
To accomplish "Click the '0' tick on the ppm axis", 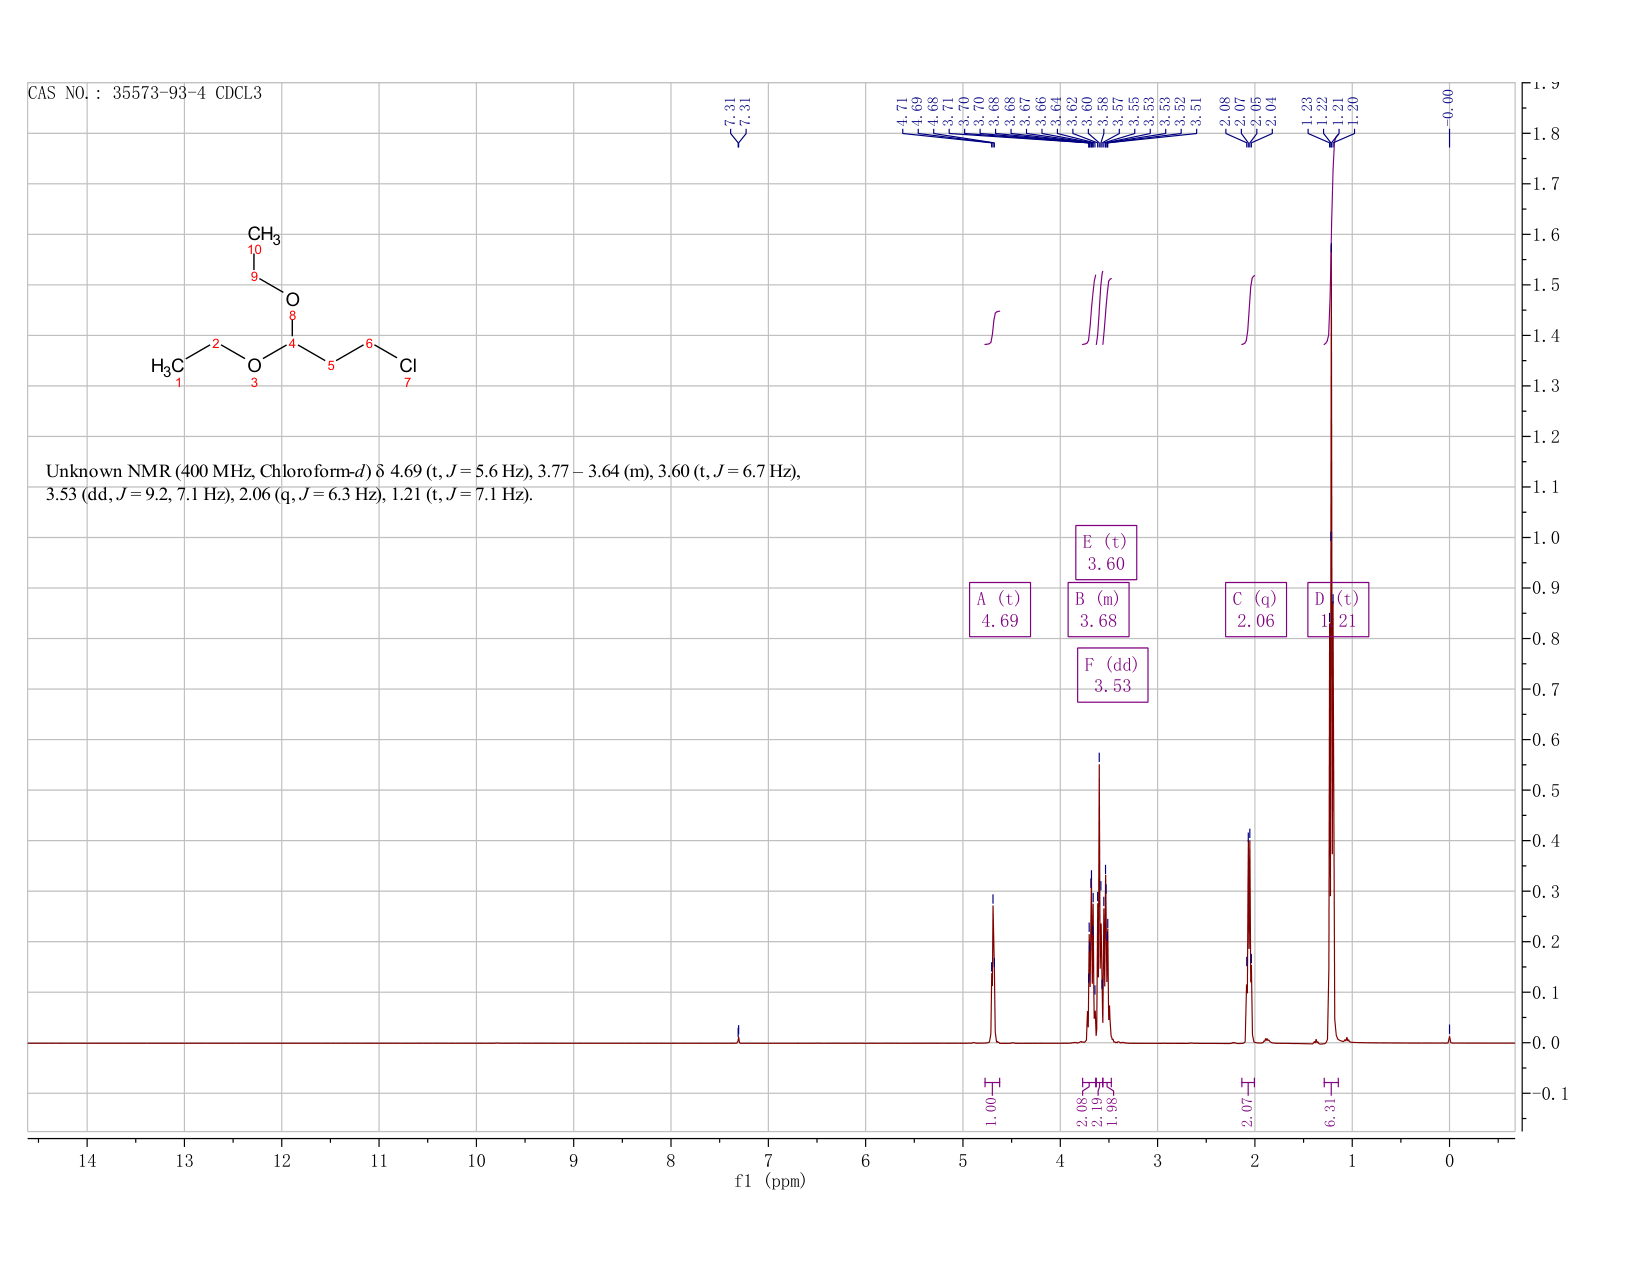I will coord(1449,1160).
